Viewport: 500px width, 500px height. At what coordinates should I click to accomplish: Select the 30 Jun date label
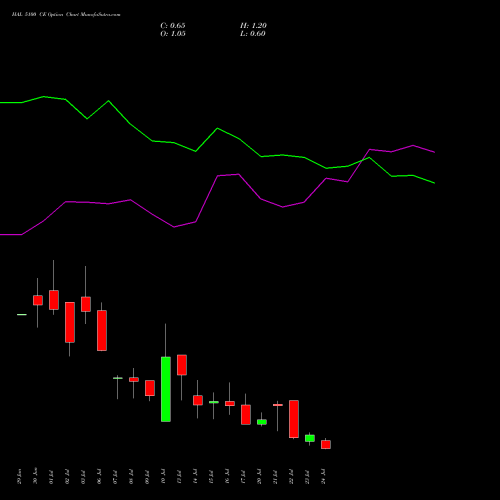[x=35, y=477]
